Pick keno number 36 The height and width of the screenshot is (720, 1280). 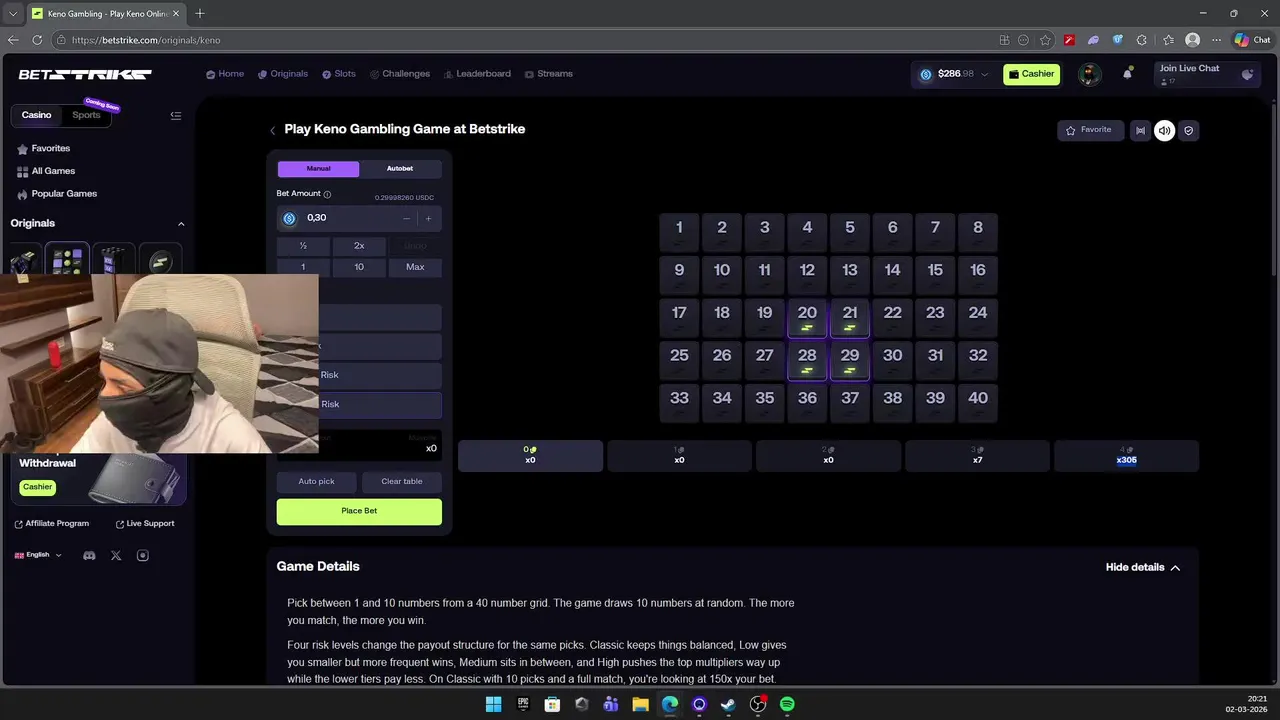click(x=807, y=403)
